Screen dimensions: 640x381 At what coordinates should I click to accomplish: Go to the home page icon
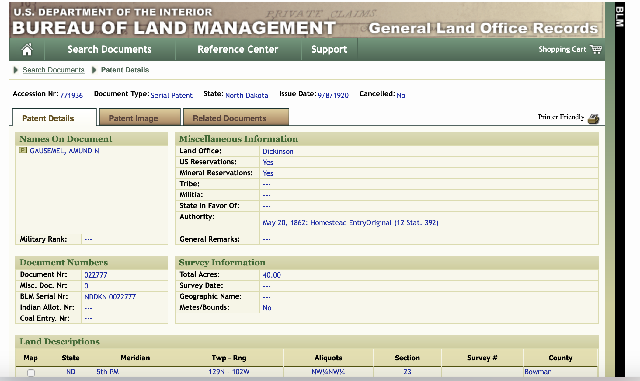[27, 49]
